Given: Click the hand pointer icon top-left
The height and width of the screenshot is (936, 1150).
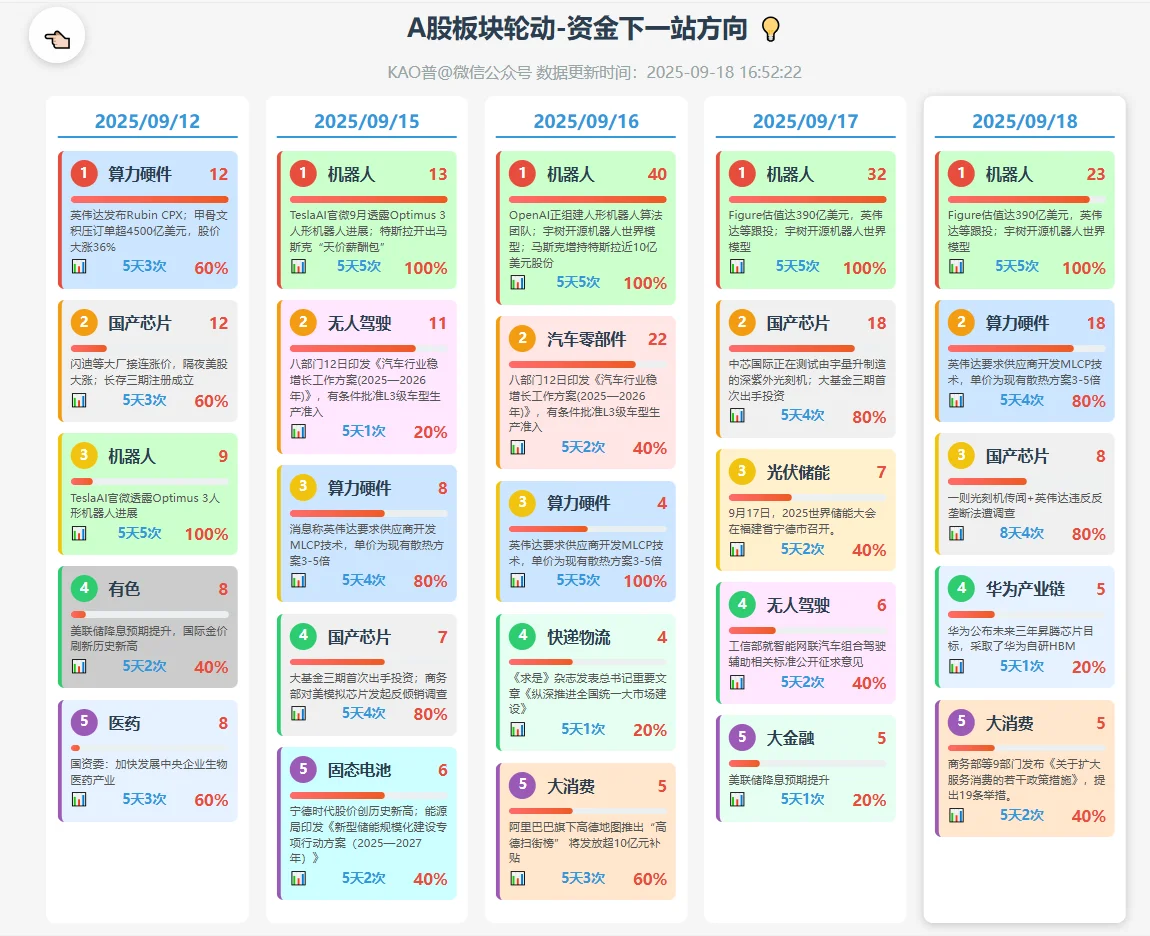Looking at the screenshot, I should click(x=57, y=36).
